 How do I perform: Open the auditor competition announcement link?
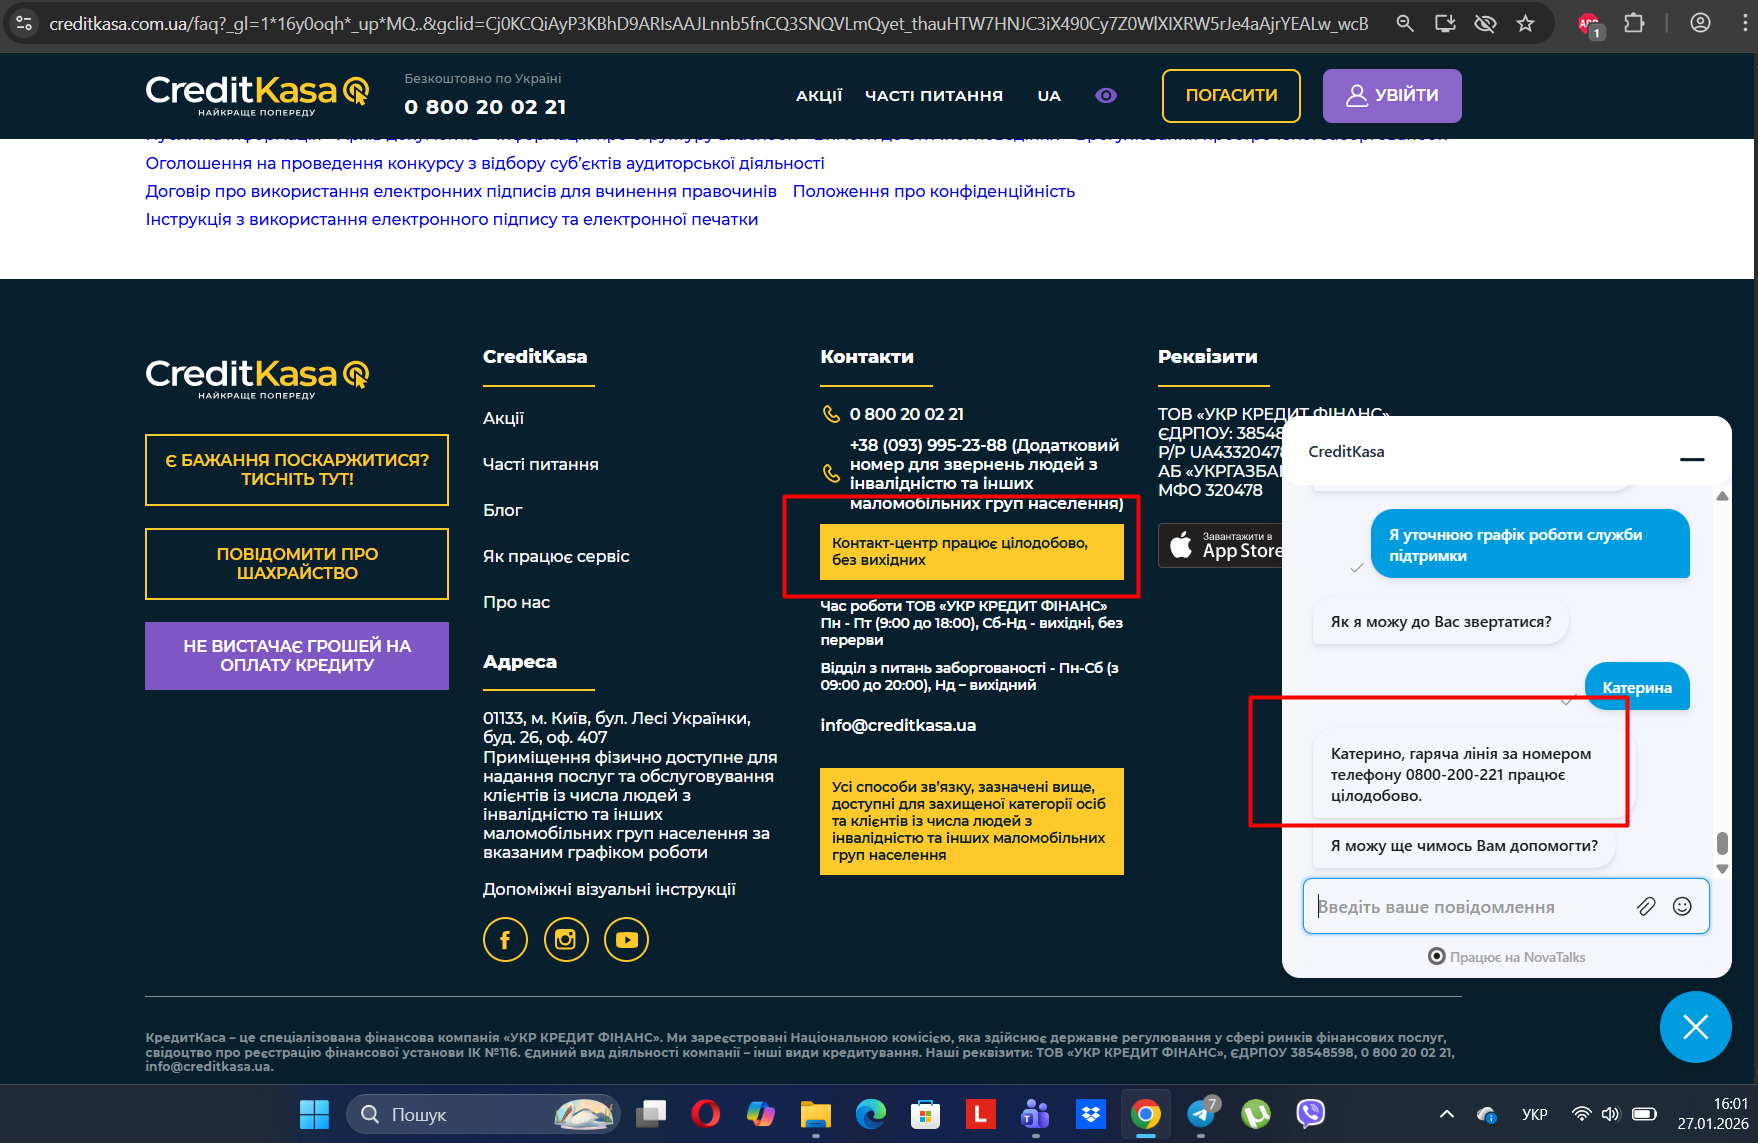point(485,163)
